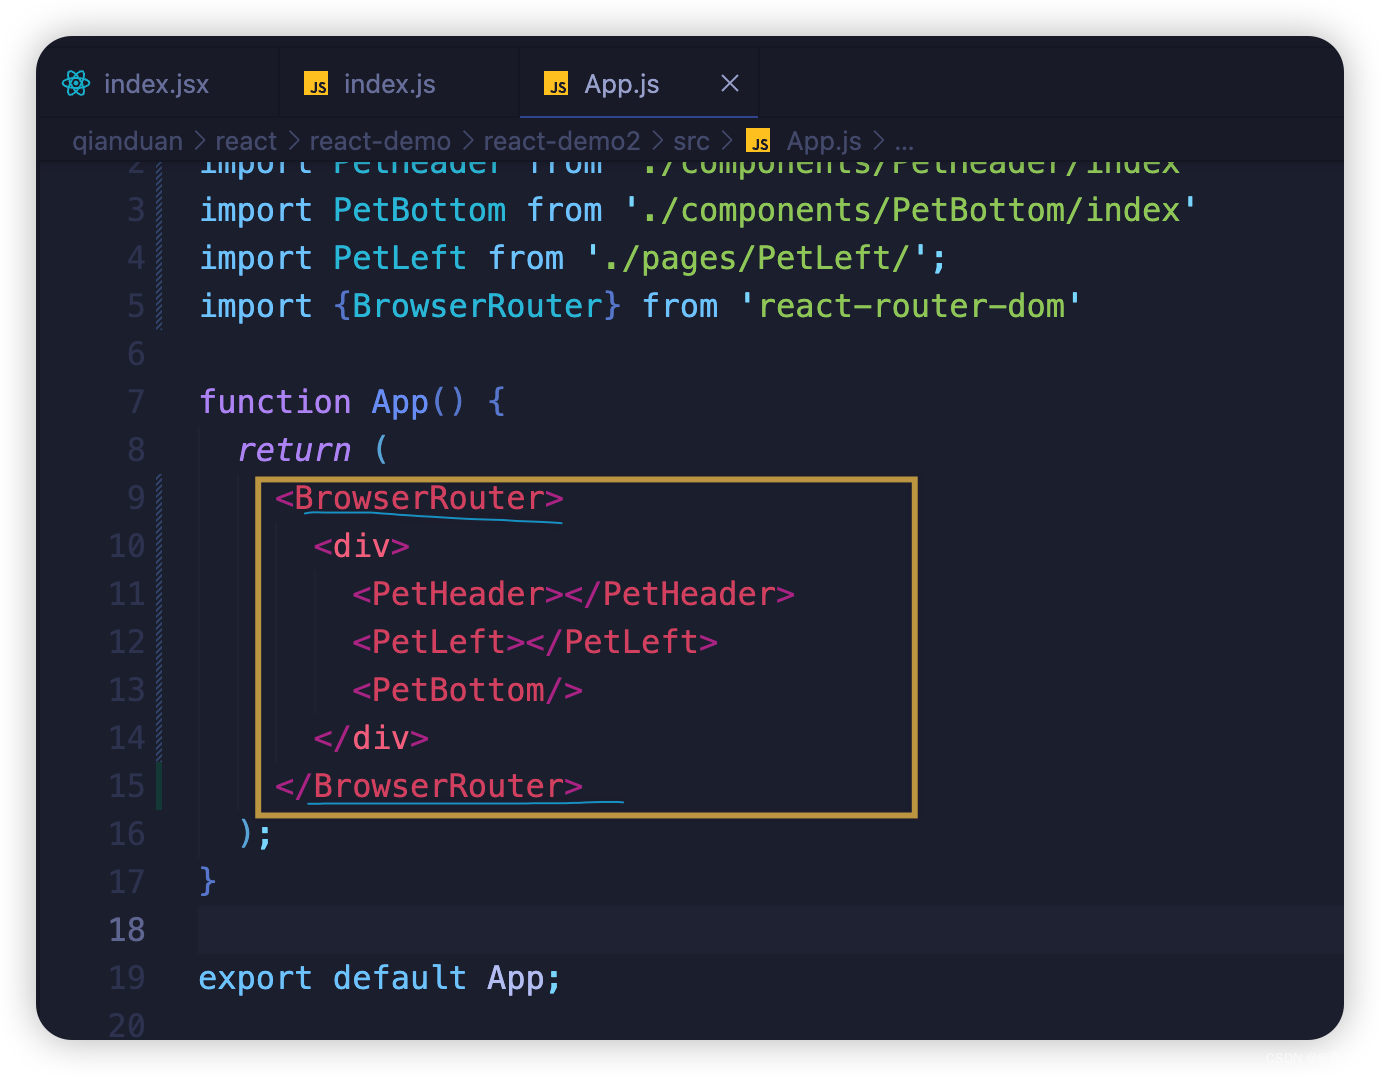Click the <PetBottom/> self-closing tag

(x=467, y=690)
